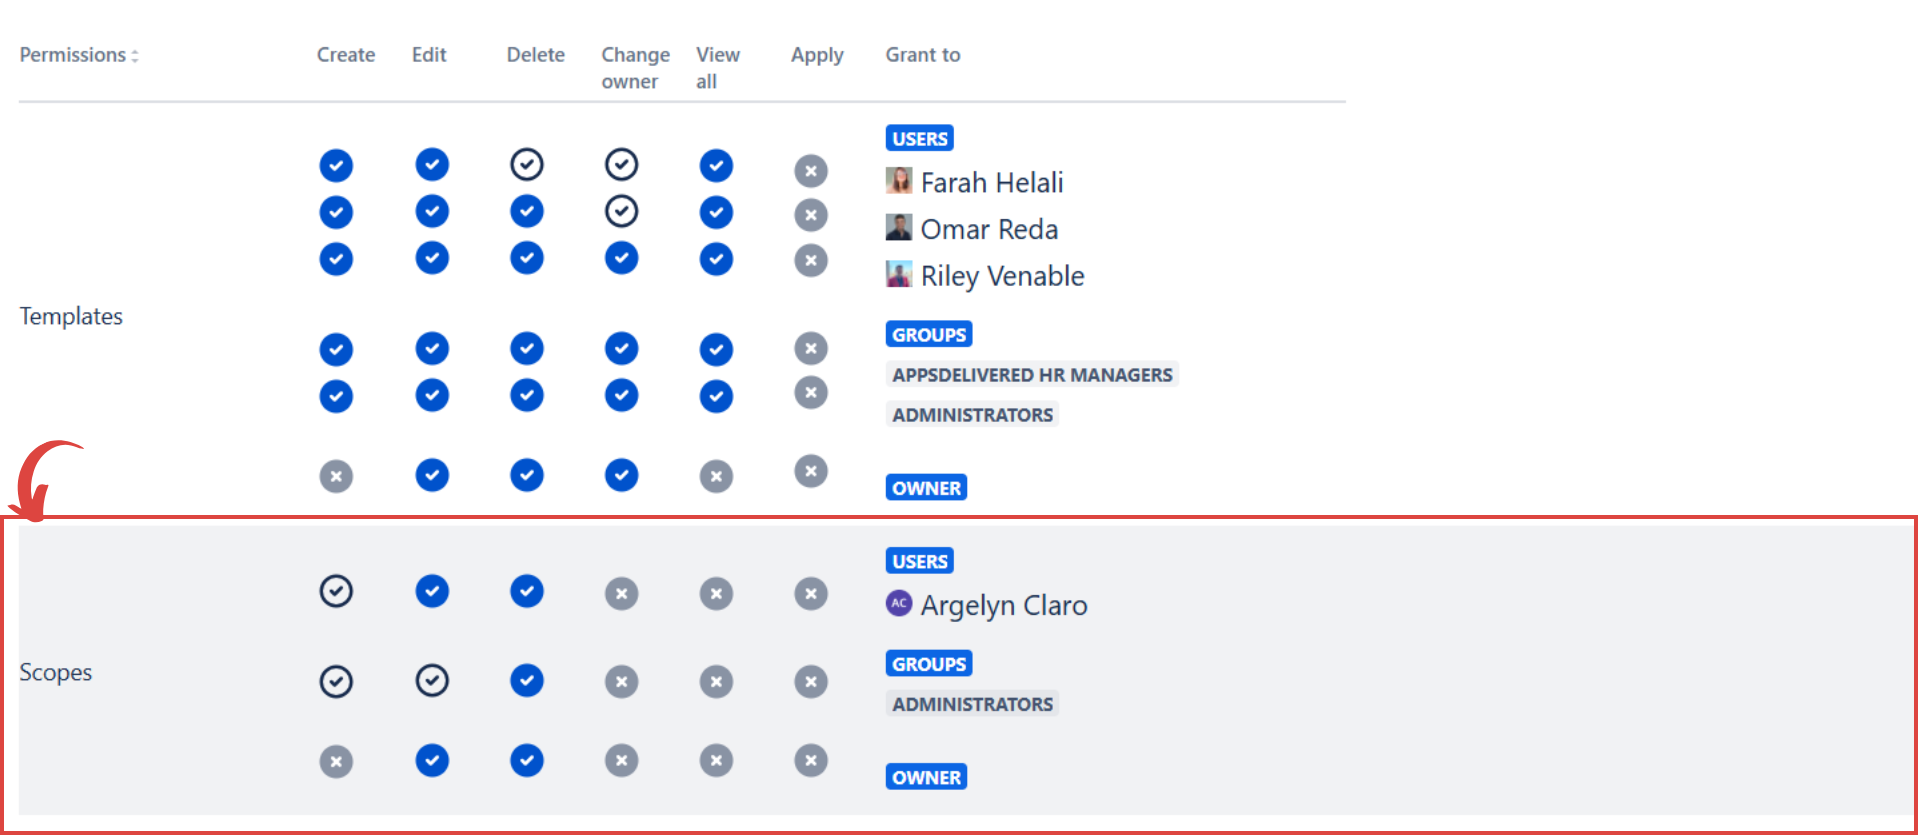Click Riley Venable's avatar picture
Image resolution: width=1918 pixels, height=835 pixels.
click(x=898, y=274)
